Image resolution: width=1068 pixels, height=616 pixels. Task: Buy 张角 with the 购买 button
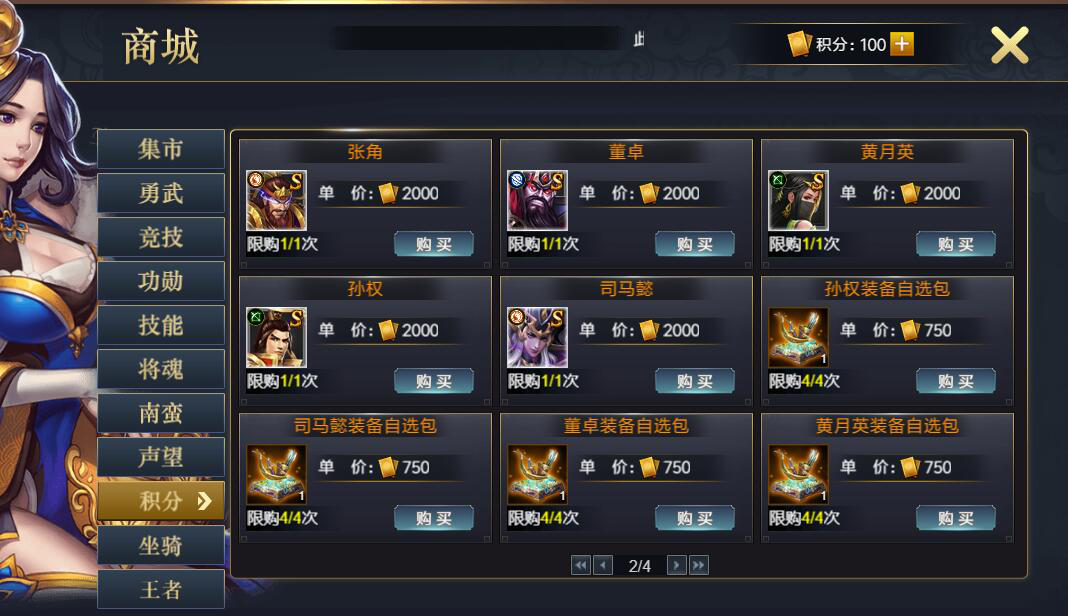click(x=434, y=244)
